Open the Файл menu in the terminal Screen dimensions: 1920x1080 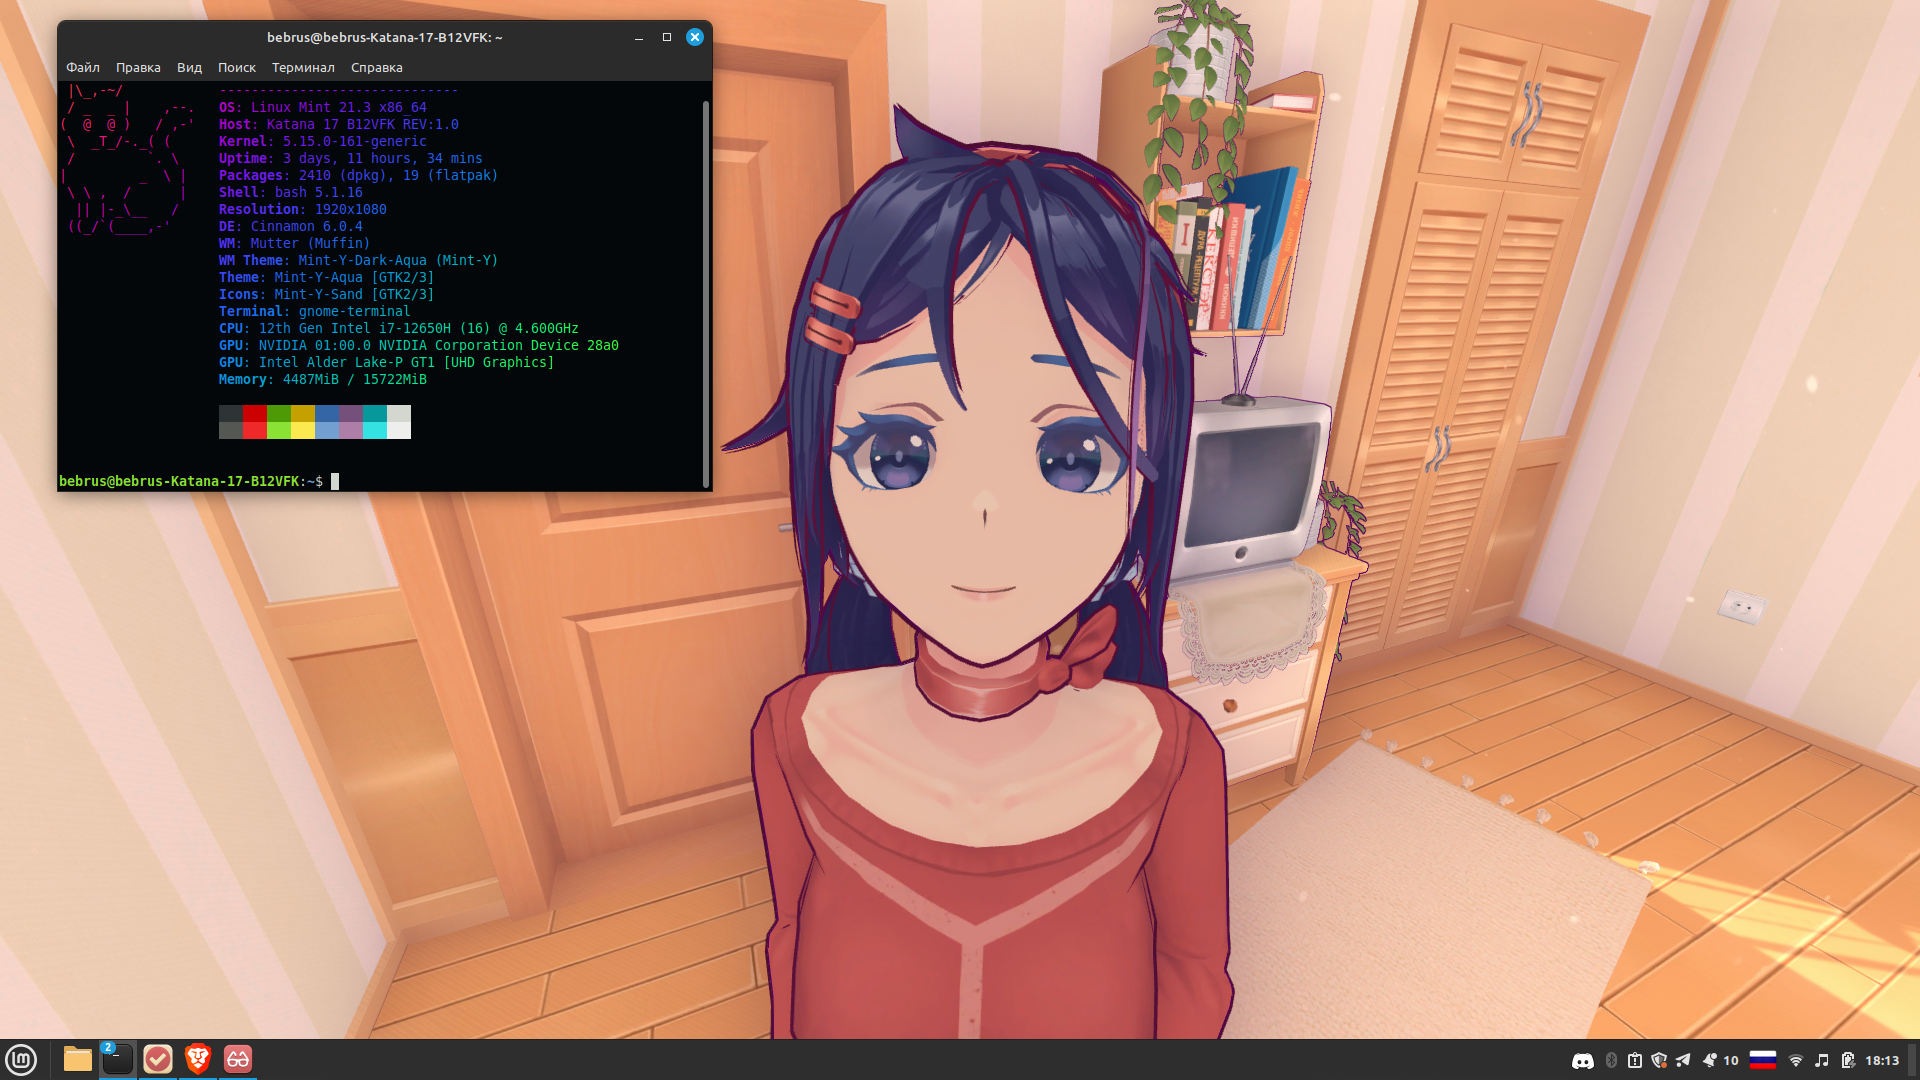pyautogui.click(x=83, y=68)
